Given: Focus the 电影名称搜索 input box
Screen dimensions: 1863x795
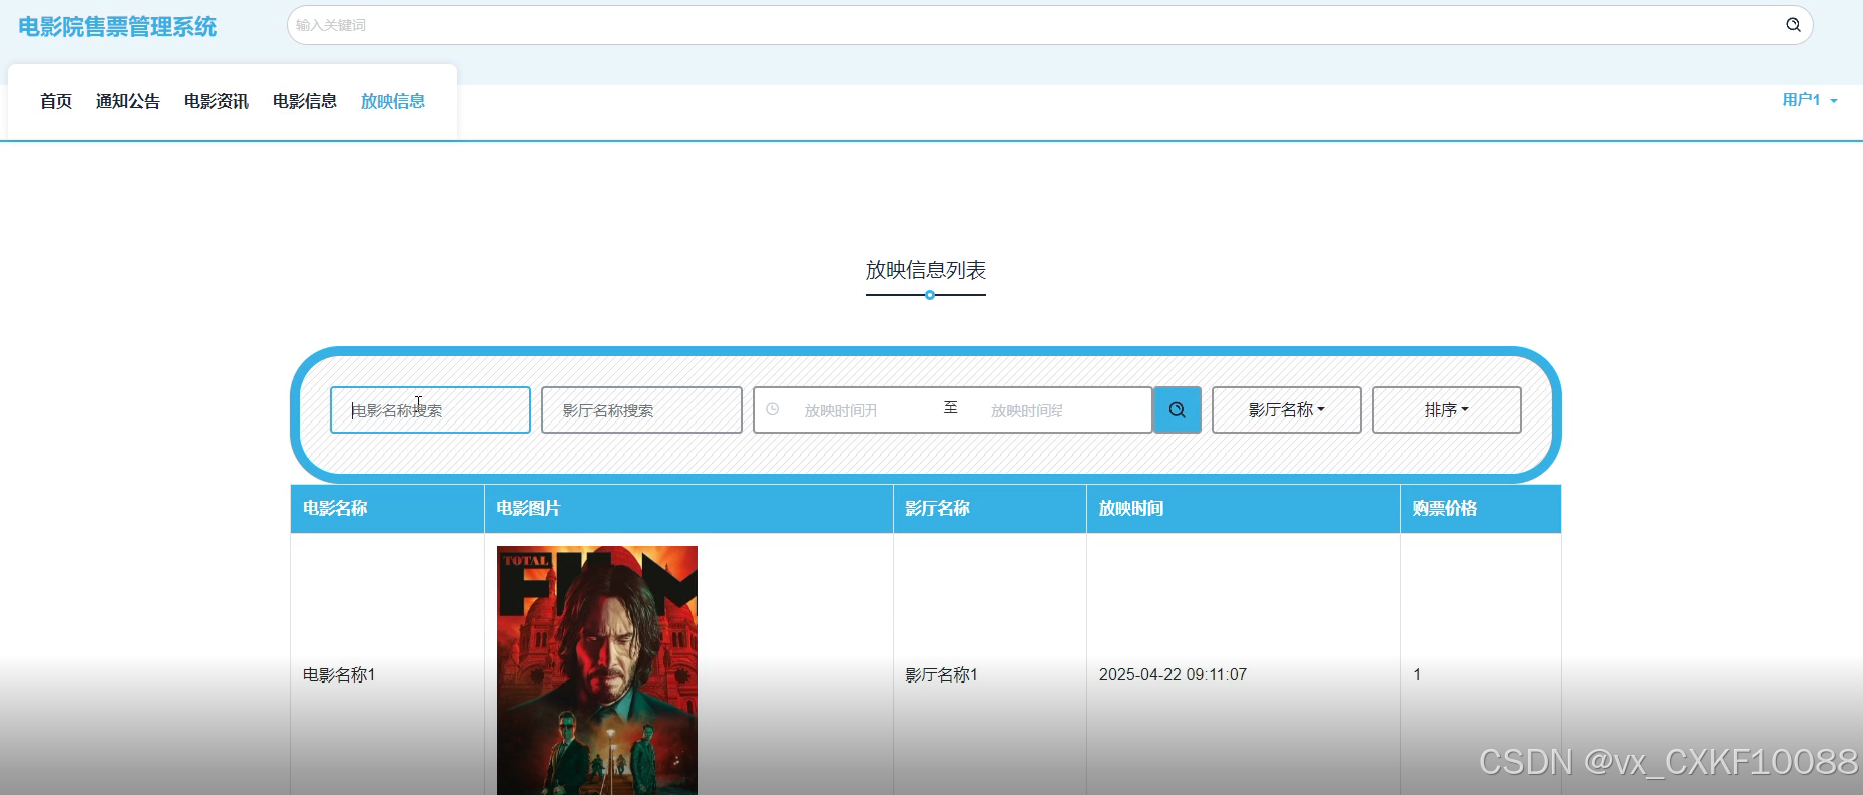Looking at the screenshot, I should click(430, 410).
